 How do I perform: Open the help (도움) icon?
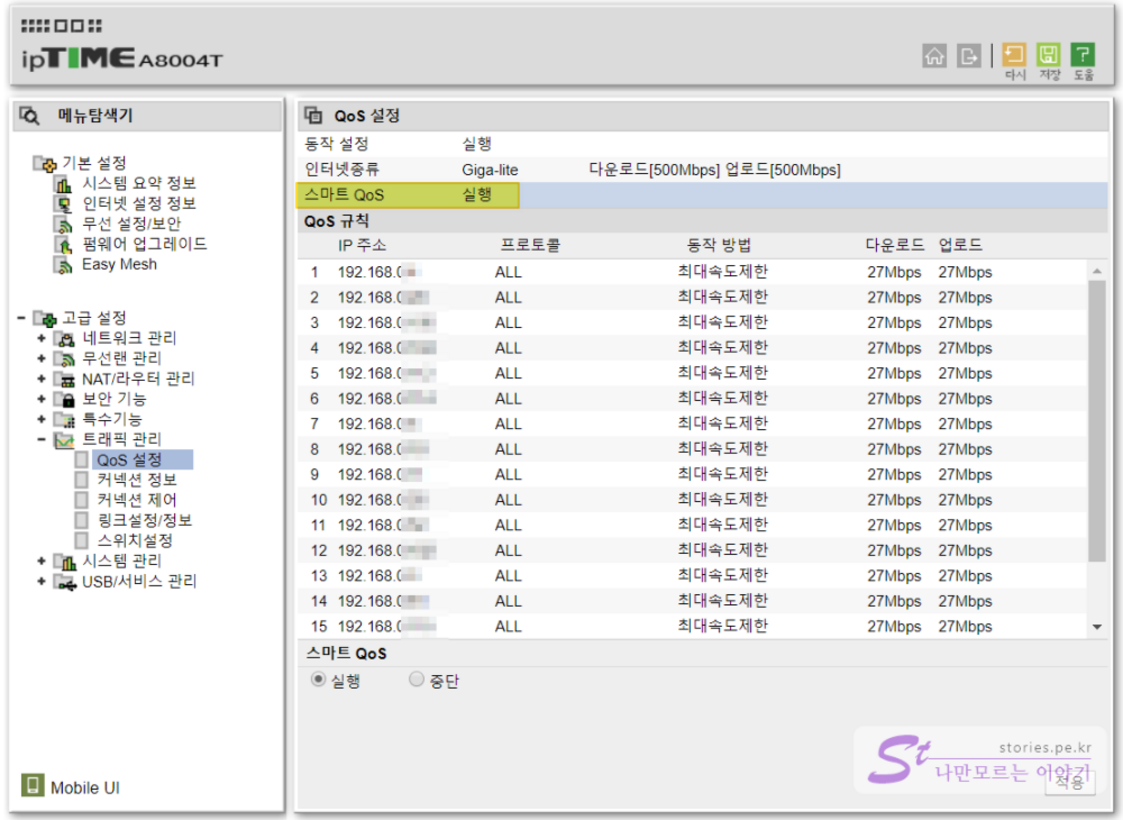tap(1082, 55)
